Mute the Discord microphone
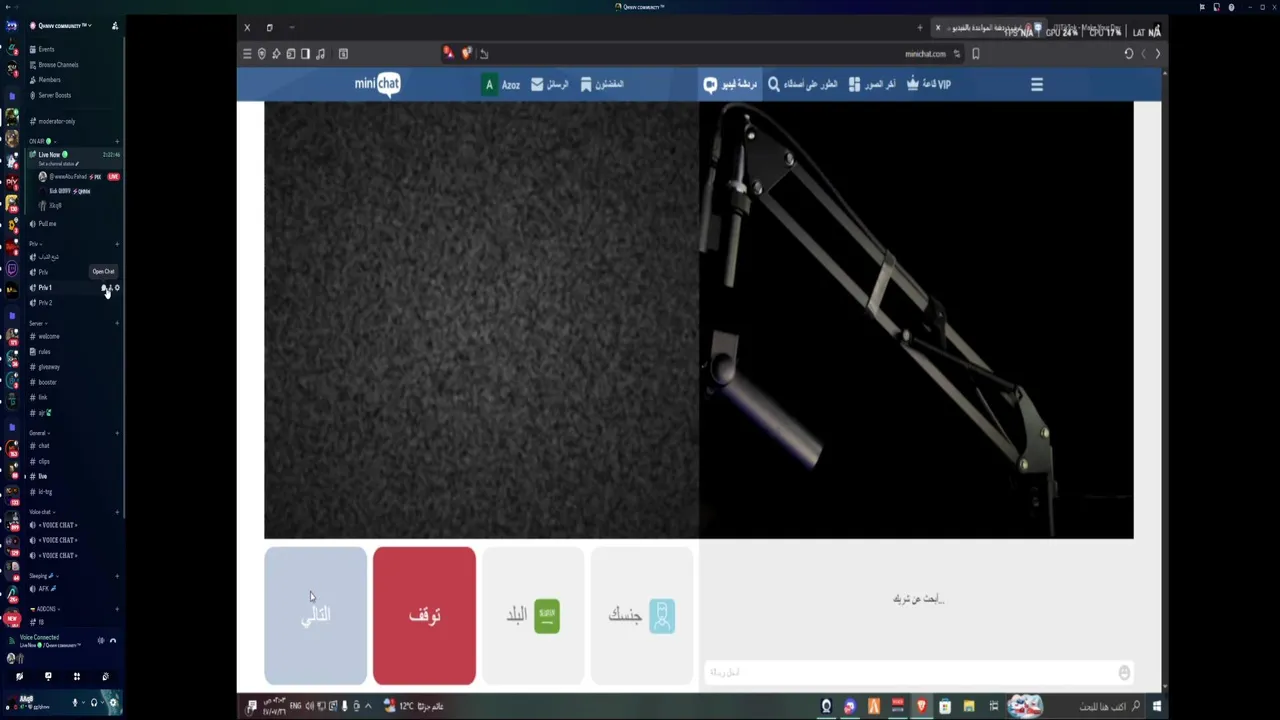 [75, 703]
